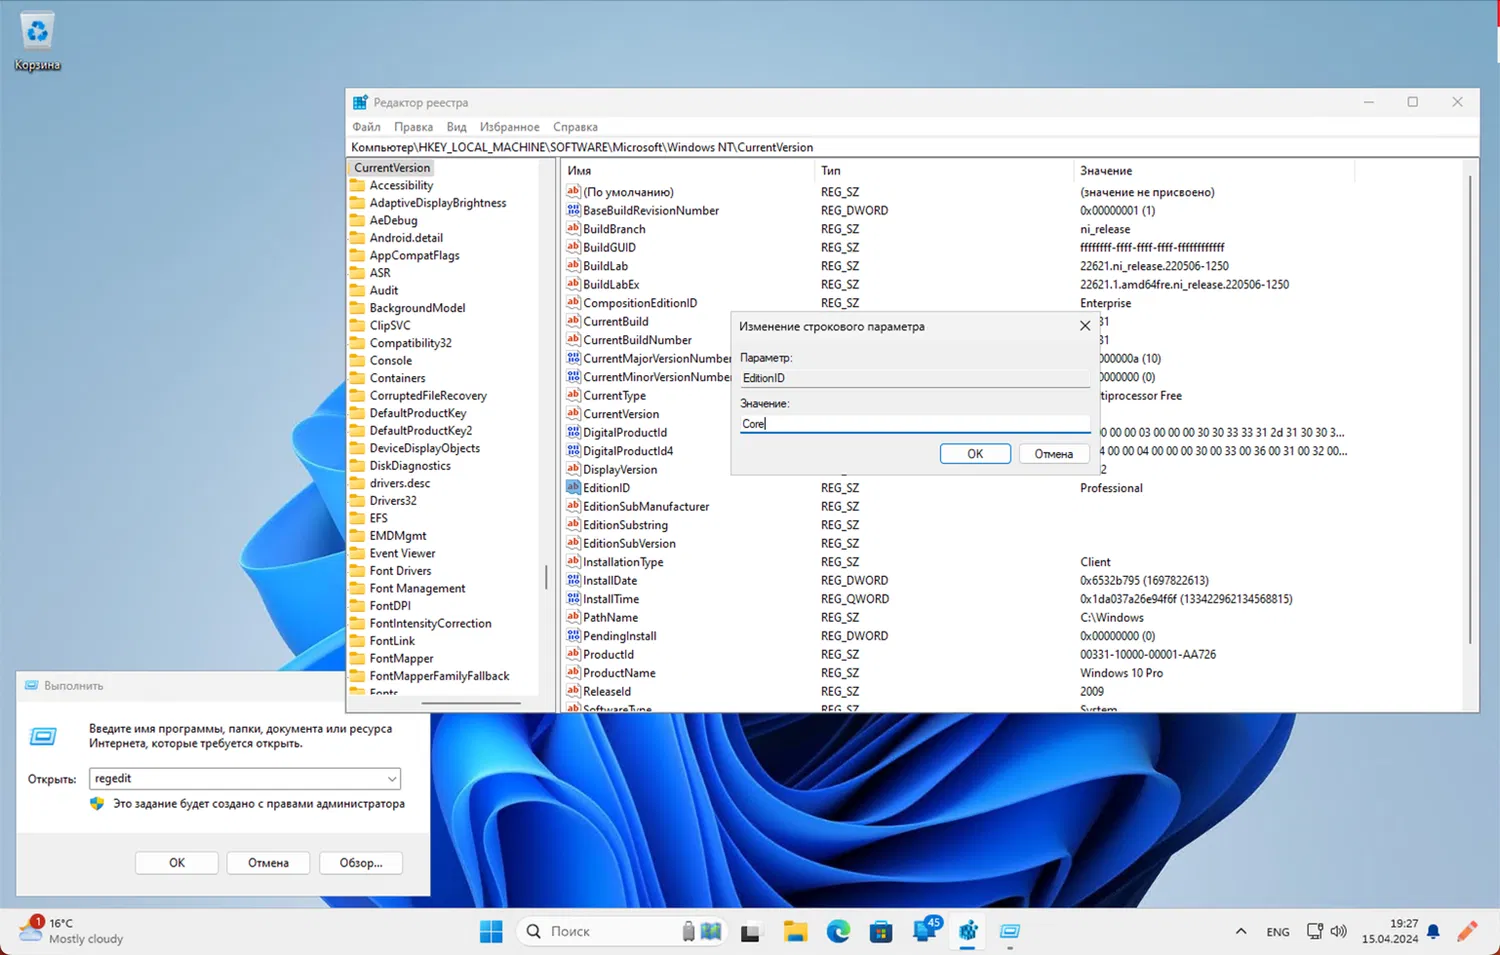Viewport: 1500px width, 955px height.
Task: Open Microsoft Edge from the taskbar
Action: [838, 931]
